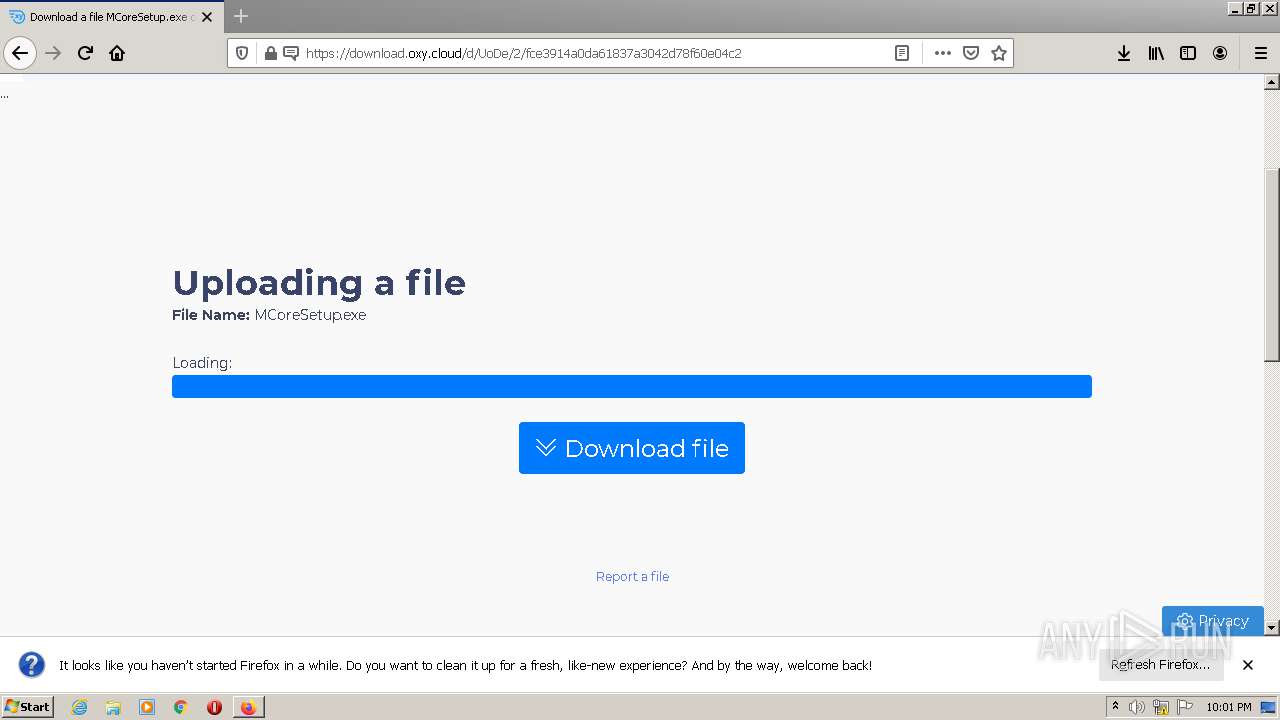The height and width of the screenshot is (720, 1280).
Task: Click the forward navigation arrow
Action: (54, 53)
